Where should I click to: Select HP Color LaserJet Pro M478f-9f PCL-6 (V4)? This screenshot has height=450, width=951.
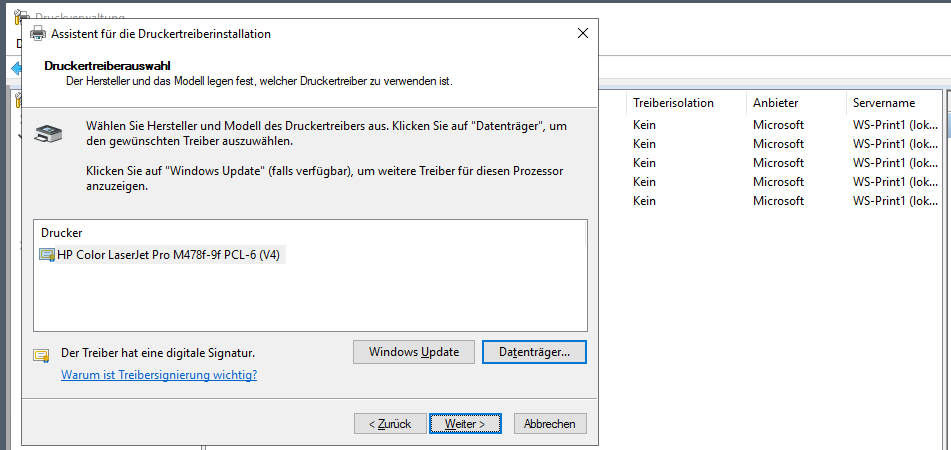169,255
